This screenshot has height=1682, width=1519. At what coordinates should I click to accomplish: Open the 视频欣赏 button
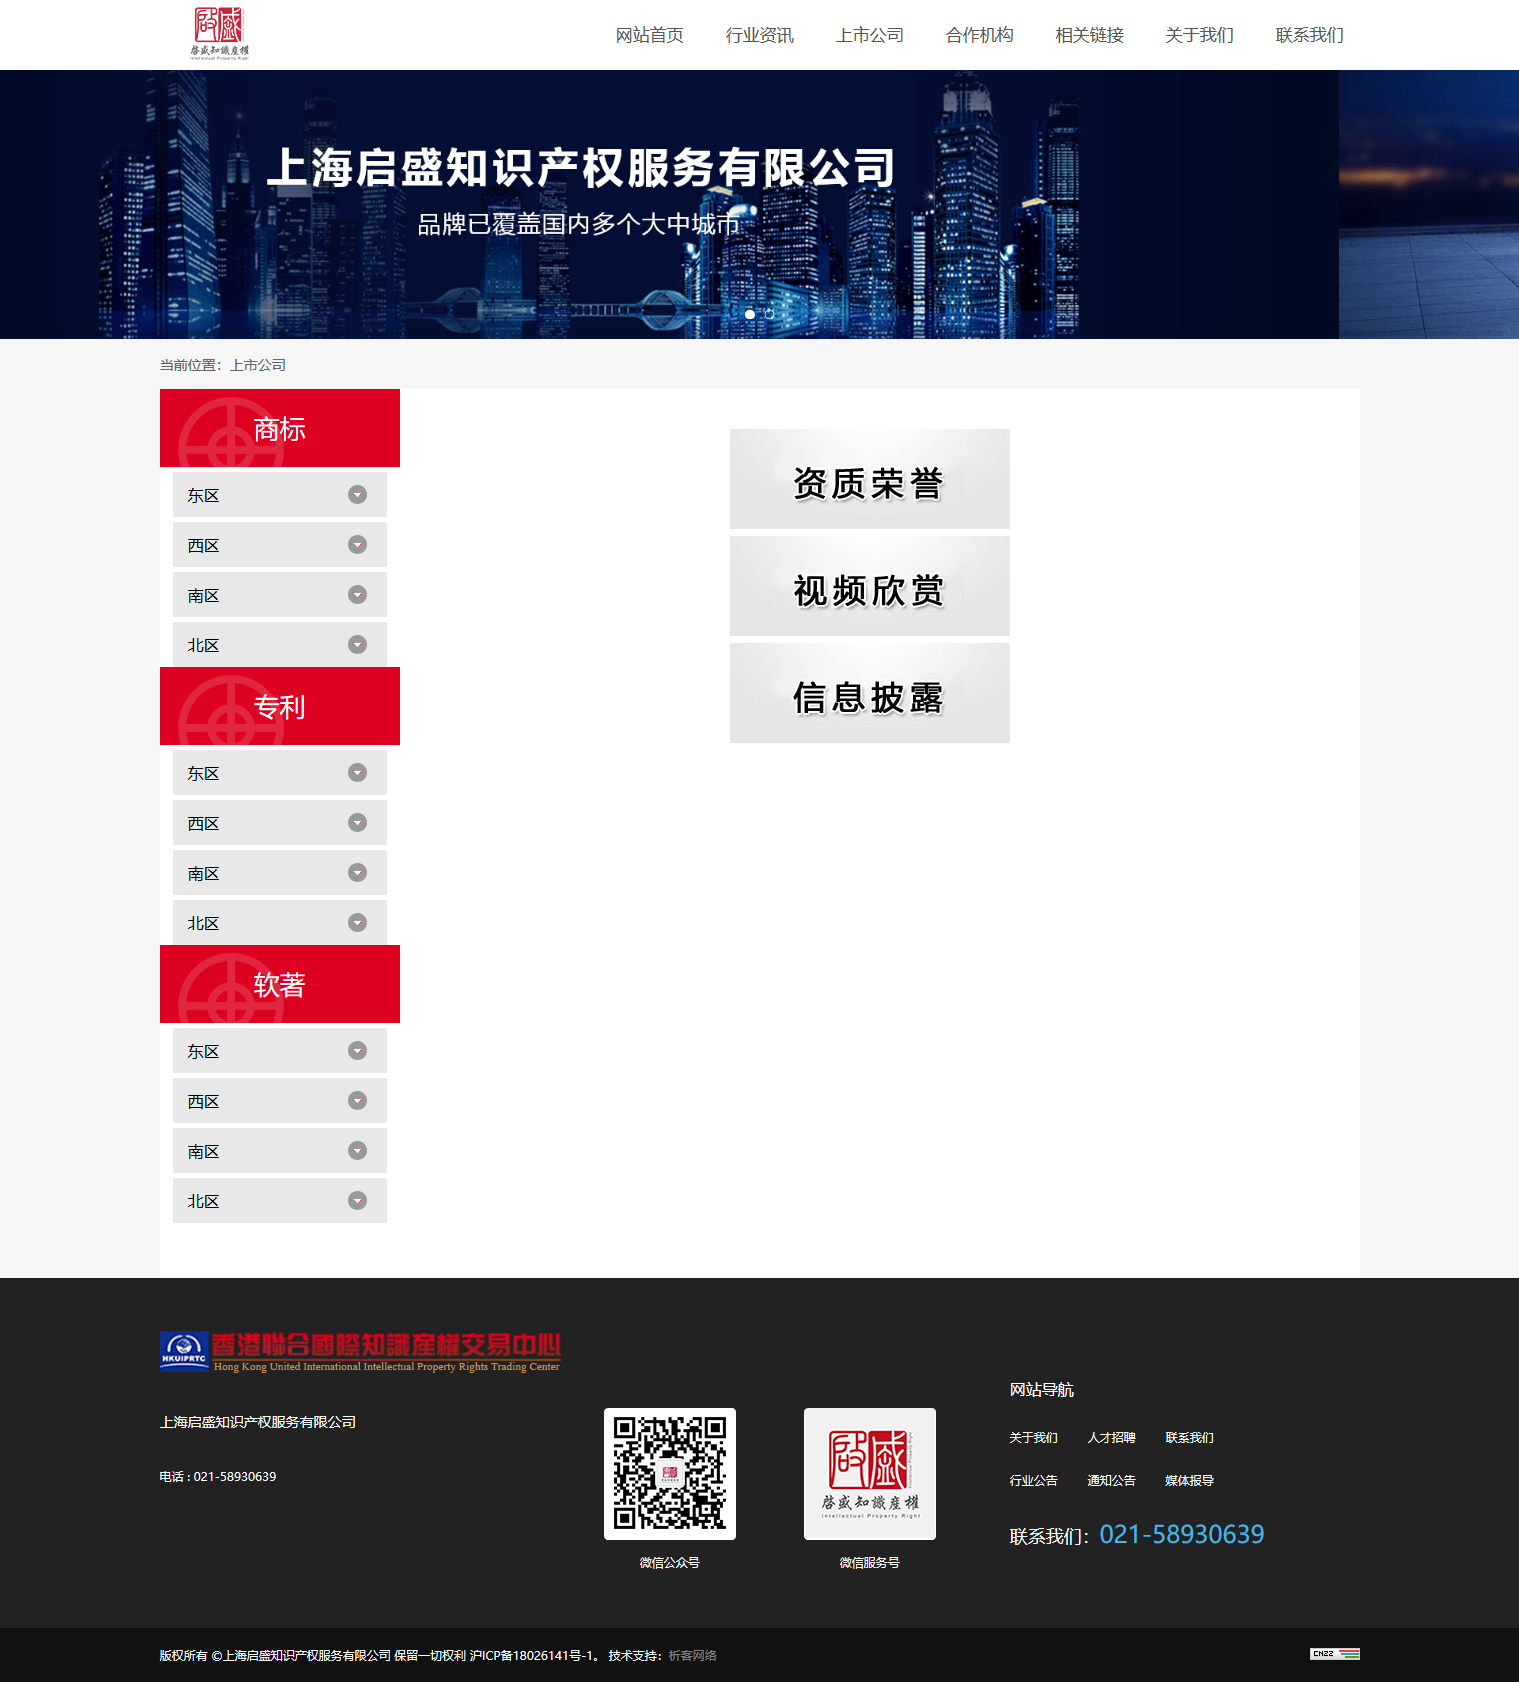[x=869, y=586]
